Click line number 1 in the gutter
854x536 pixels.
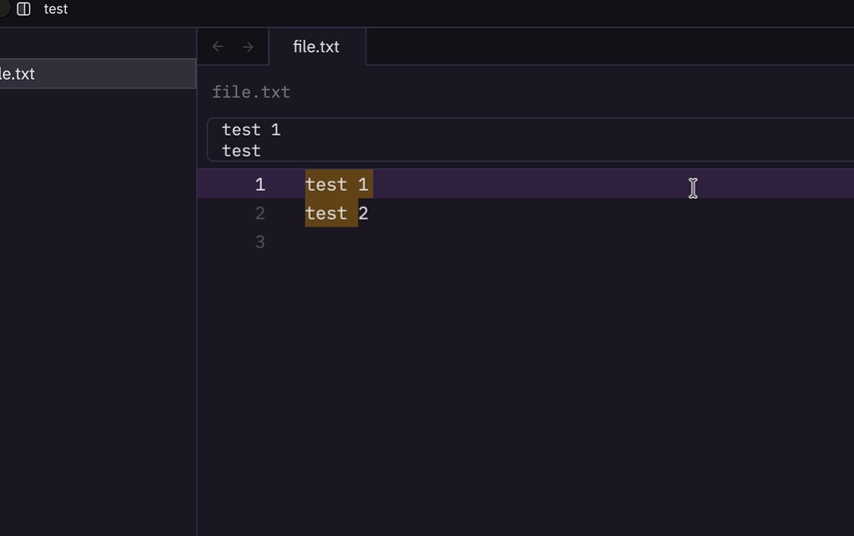tap(260, 185)
